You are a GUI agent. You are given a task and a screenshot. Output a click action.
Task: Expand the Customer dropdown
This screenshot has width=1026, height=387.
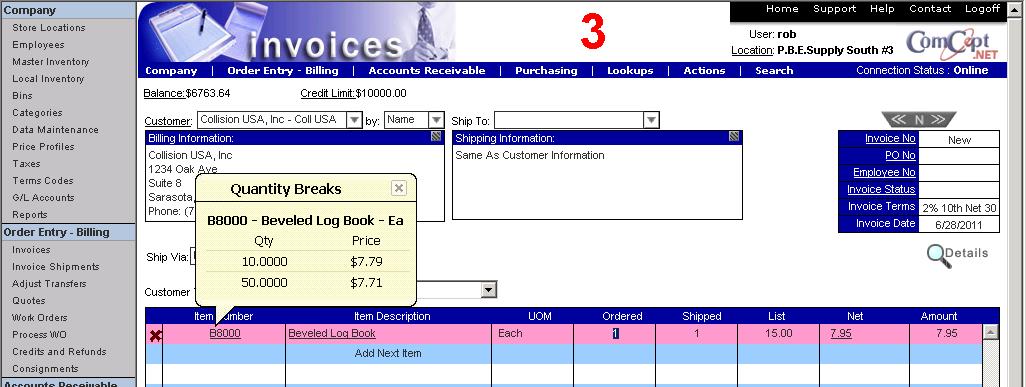tap(354, 120)
